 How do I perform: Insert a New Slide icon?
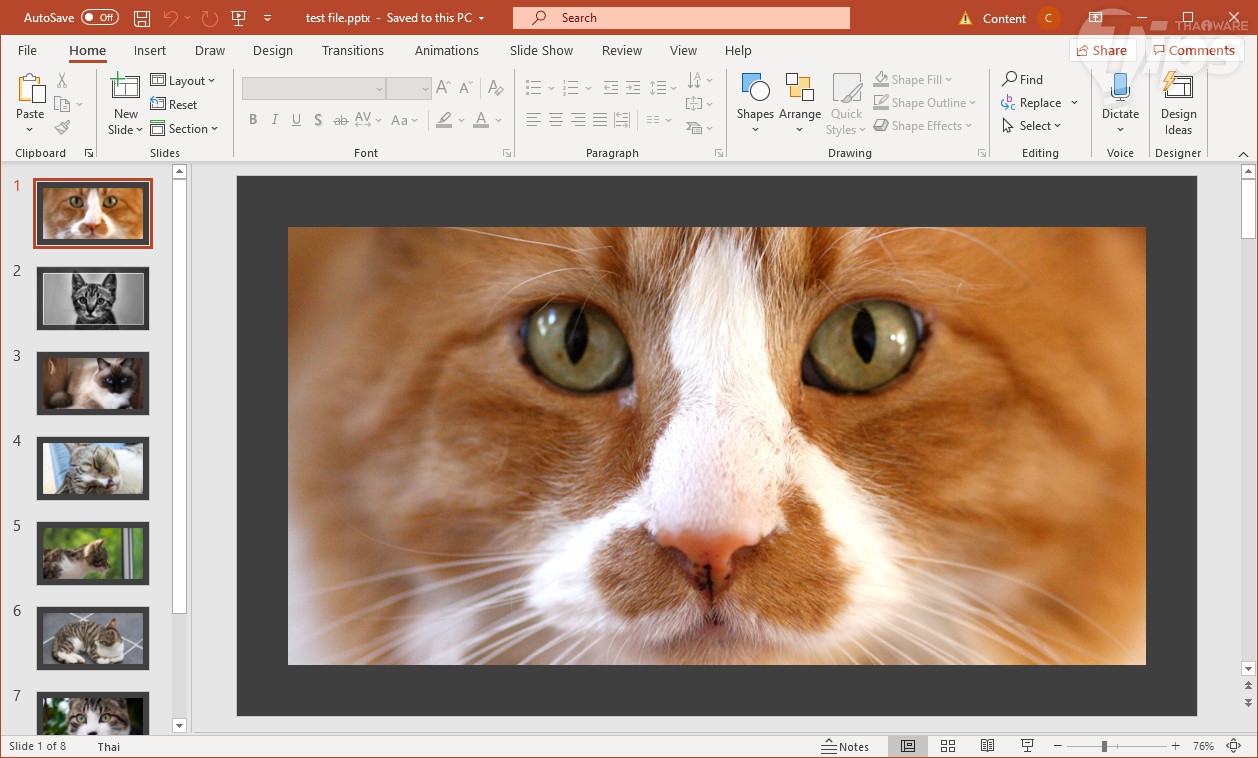pos(126,88)
